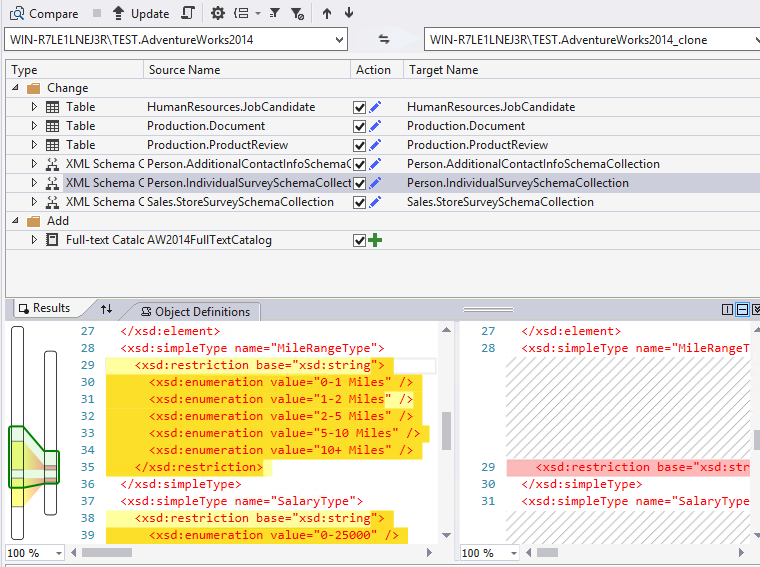
Task: Uncheck Production.ProductReview action checkbox
Action: pos(359,145)
